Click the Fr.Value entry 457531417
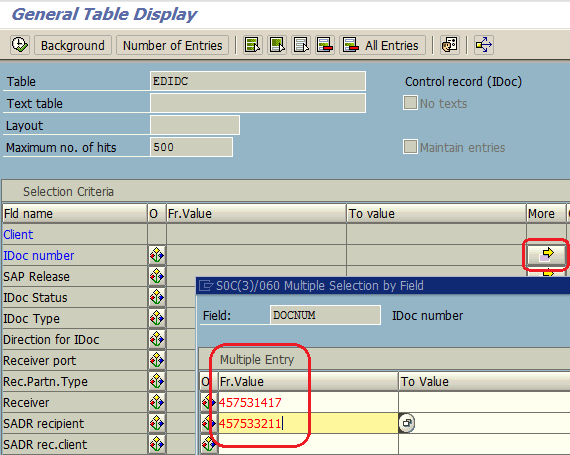This screenshot has width=570, height=455. (308, 402)
